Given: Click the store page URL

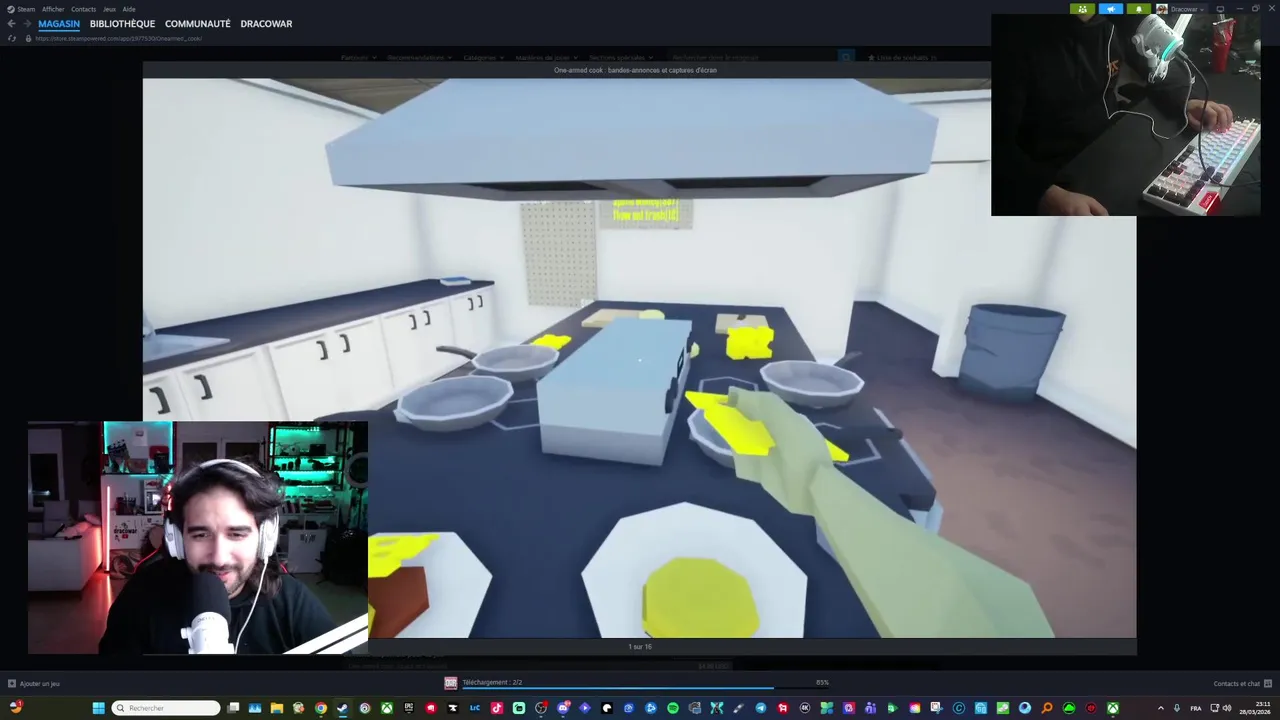Looking at the screenshot, I should pyautogui.click(x=118, y=38).
